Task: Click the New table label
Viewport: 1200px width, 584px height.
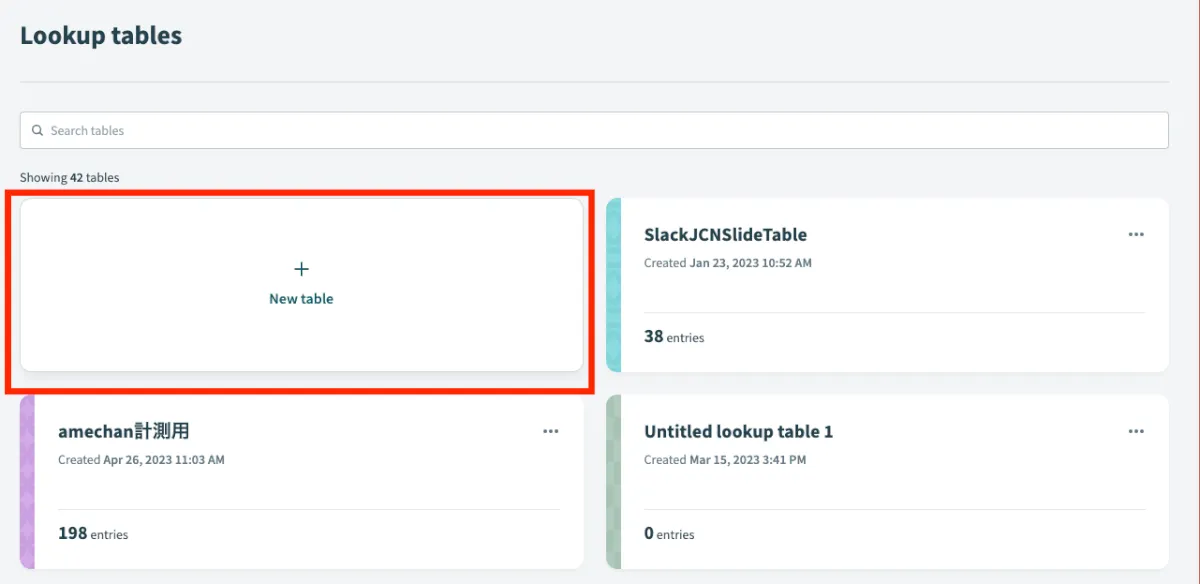Action: [x=301, y=299]
